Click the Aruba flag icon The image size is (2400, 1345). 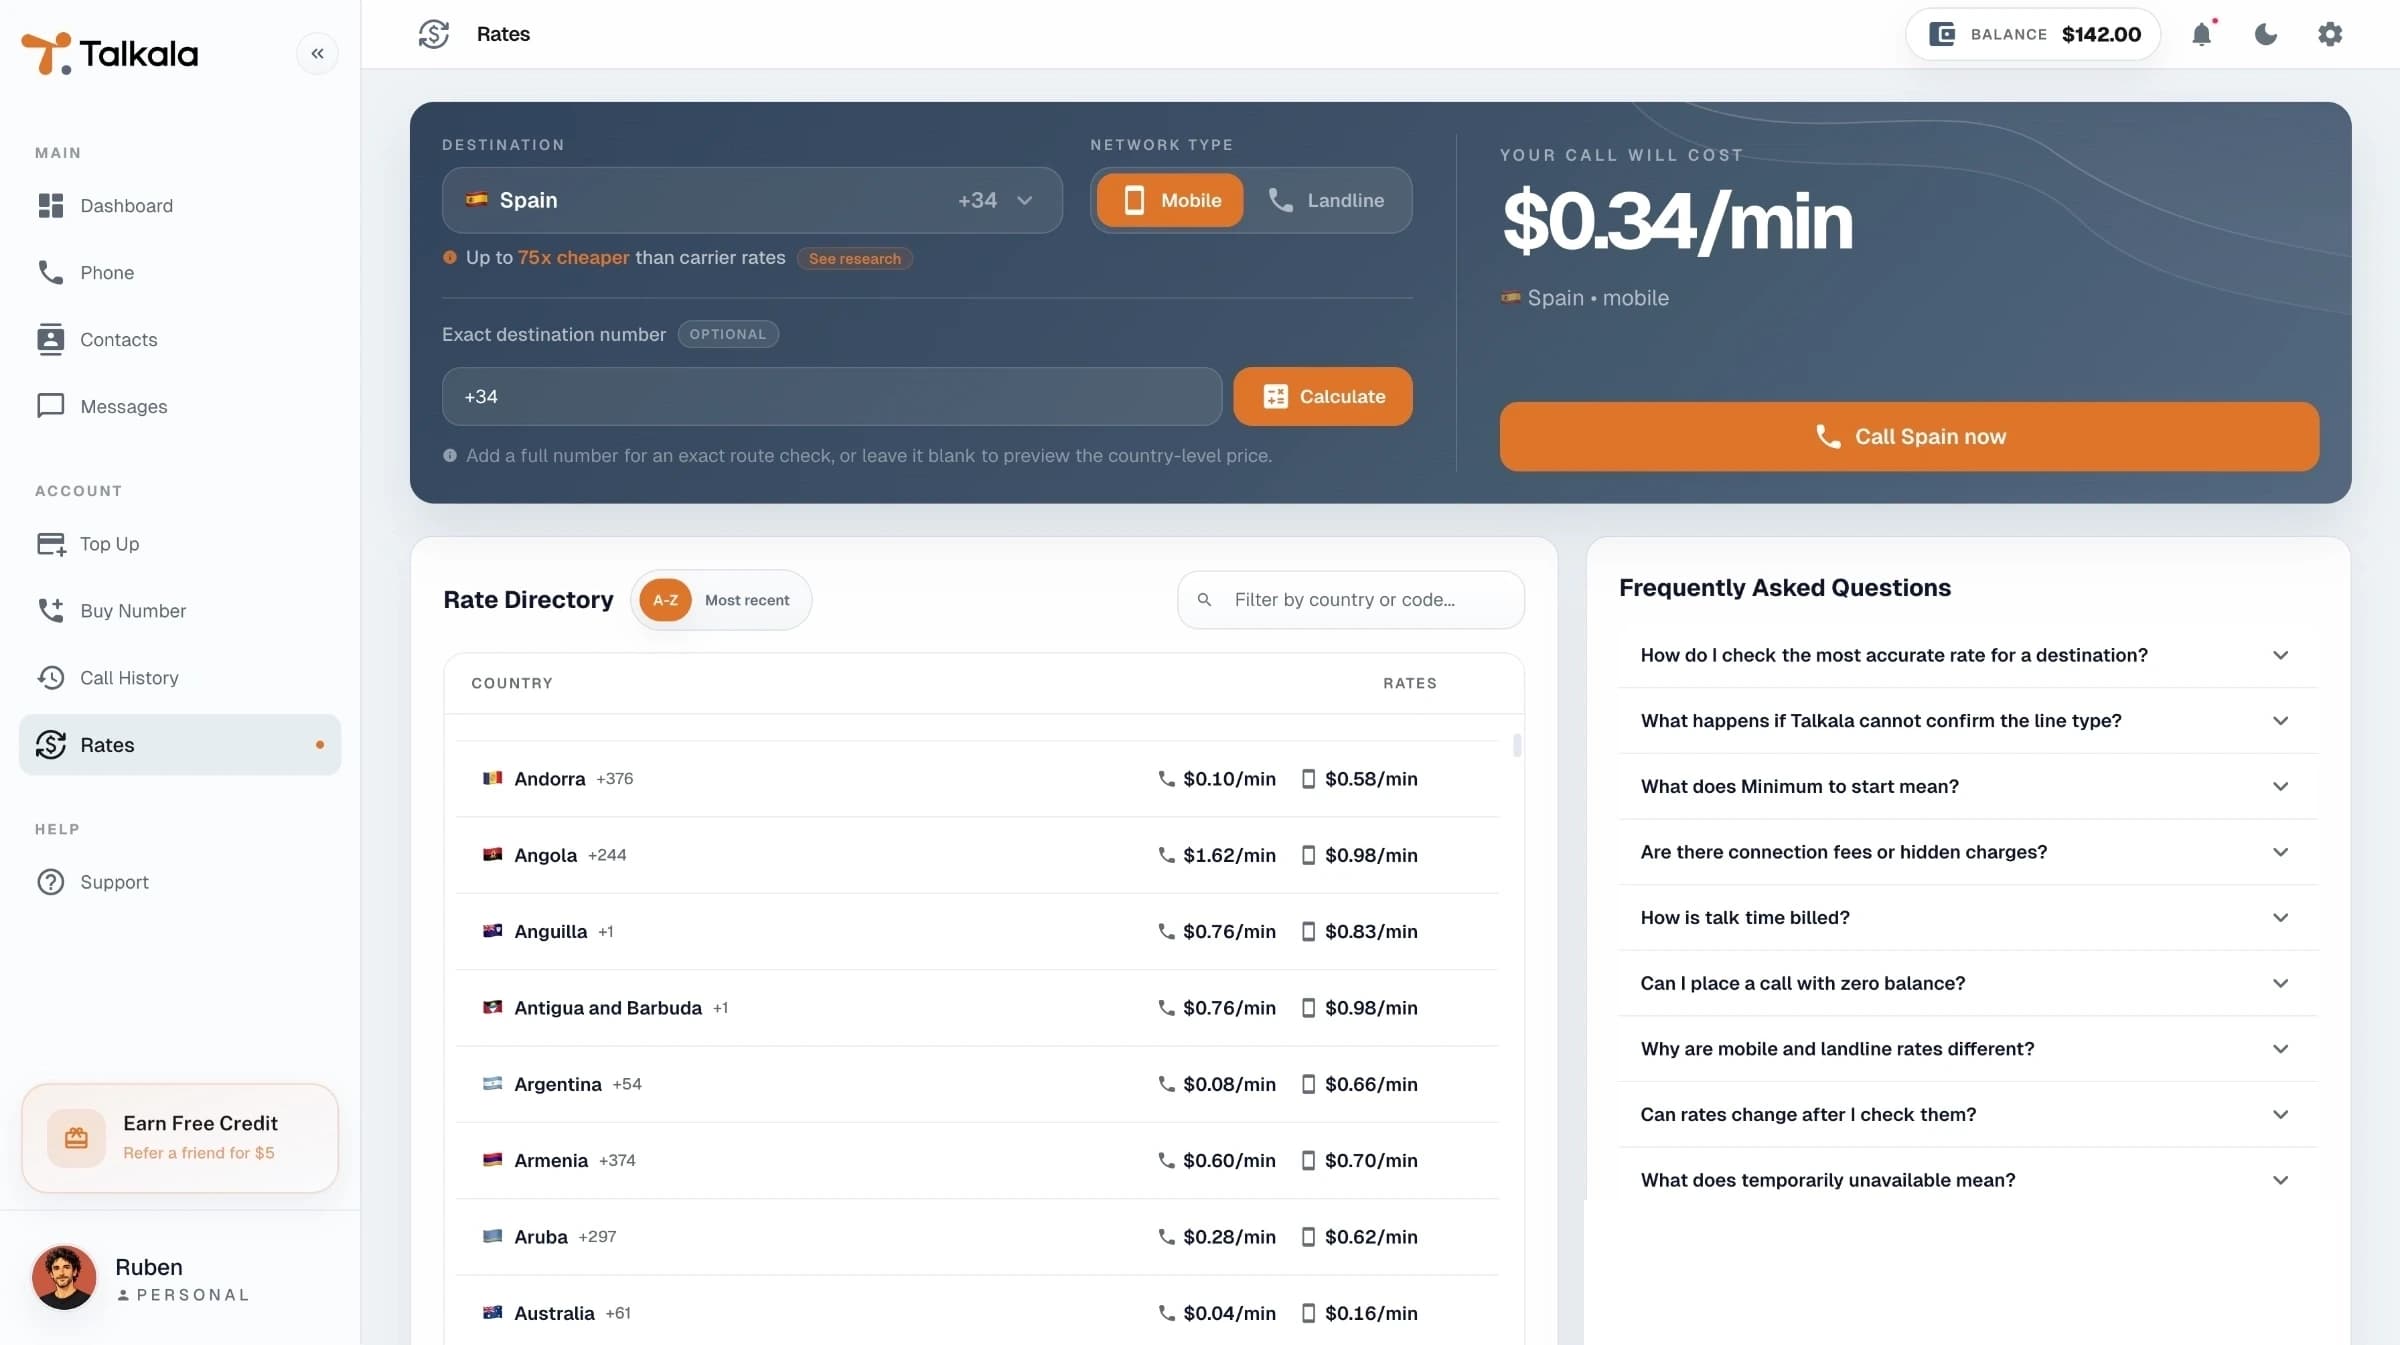[x=492, y=1236]
